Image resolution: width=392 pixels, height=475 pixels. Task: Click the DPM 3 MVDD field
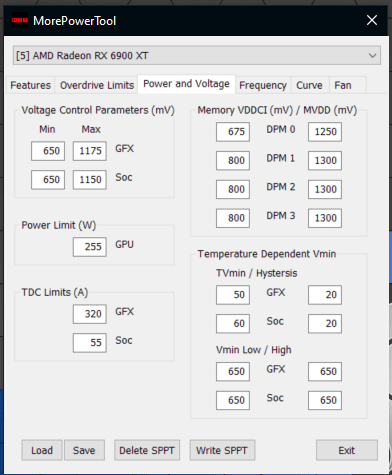[x=325, y=218]
